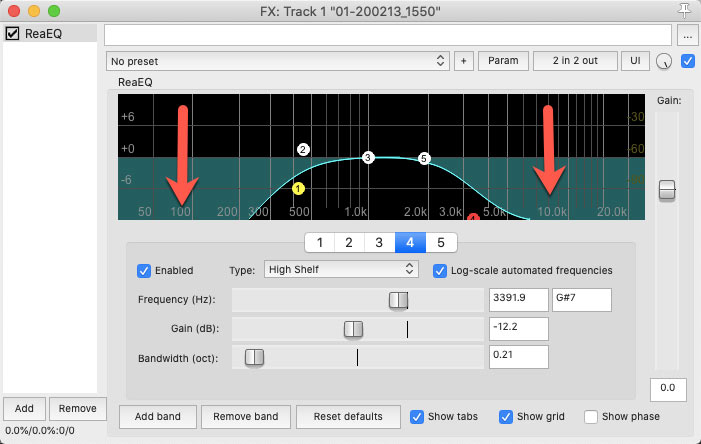Select band point 5 on EQ curve
The height and width of the screenshot is (444, 701).
(424, 158)
